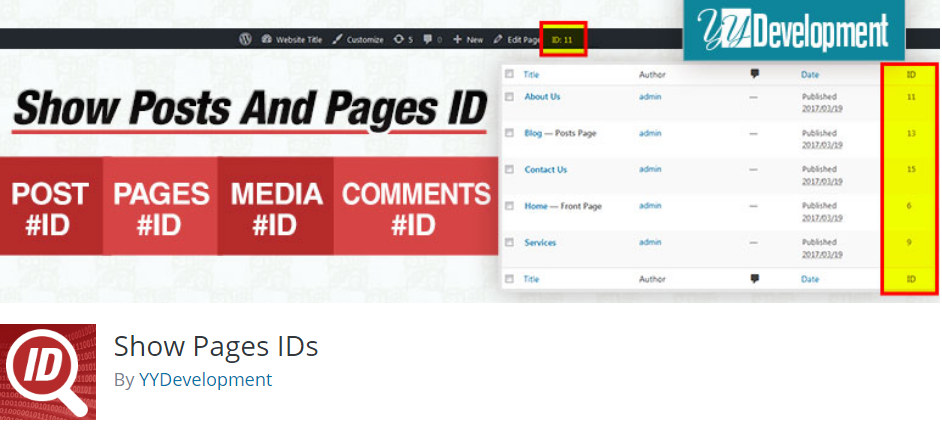Check the About Us row checkbox
The width and height of the screenshot is (942, 434).
tap(509, 96)
